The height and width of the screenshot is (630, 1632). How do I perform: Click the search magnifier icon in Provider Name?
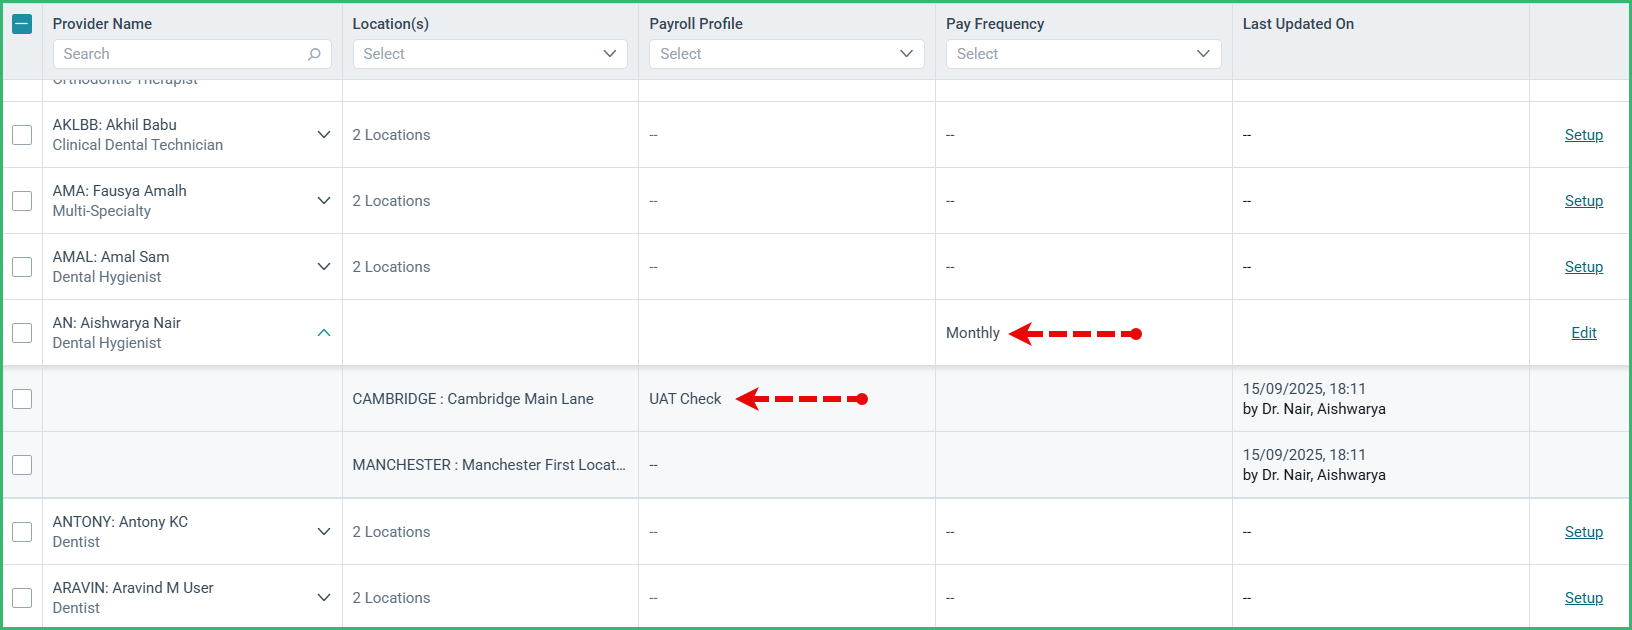[x=314, y=54]
